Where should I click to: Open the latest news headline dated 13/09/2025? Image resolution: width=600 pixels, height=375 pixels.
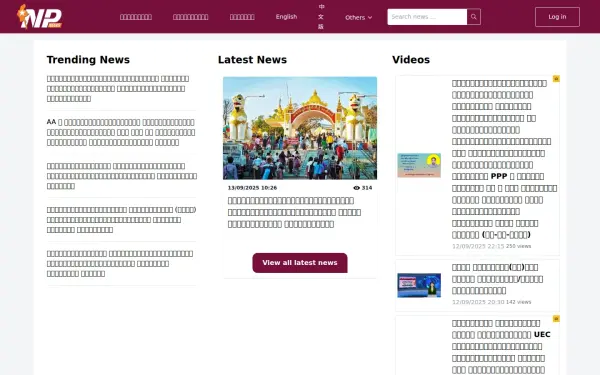(294, 212)
